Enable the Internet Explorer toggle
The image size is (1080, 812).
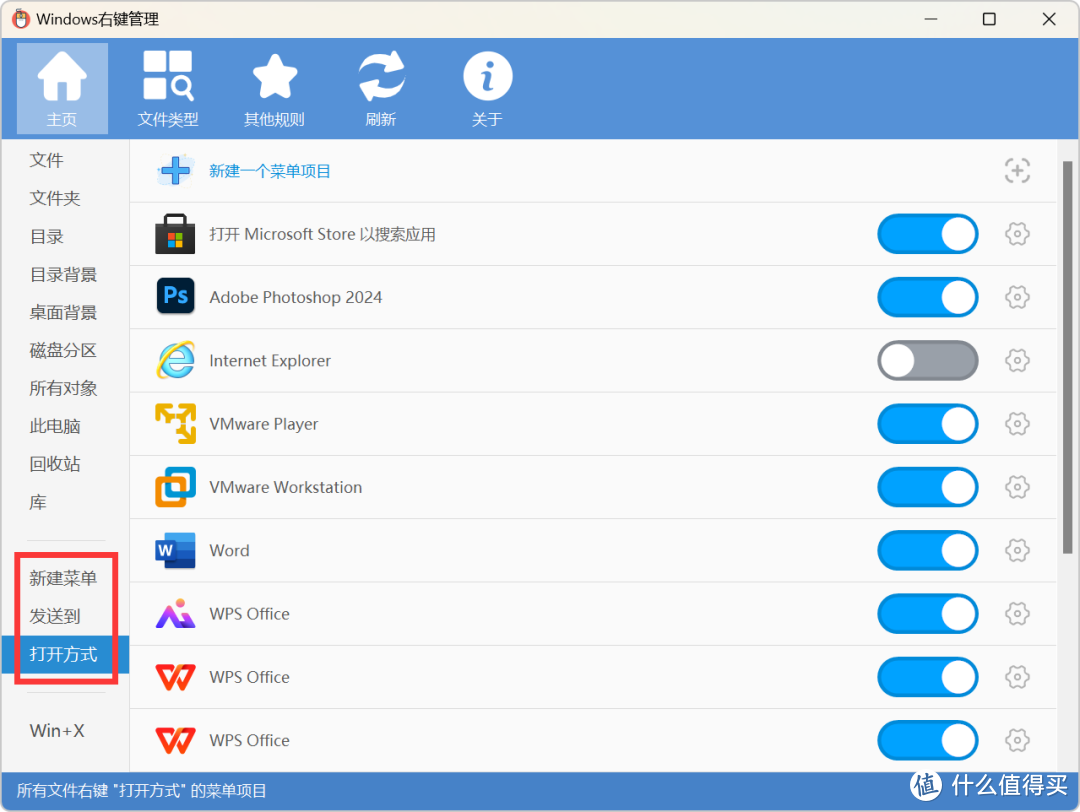928,360
